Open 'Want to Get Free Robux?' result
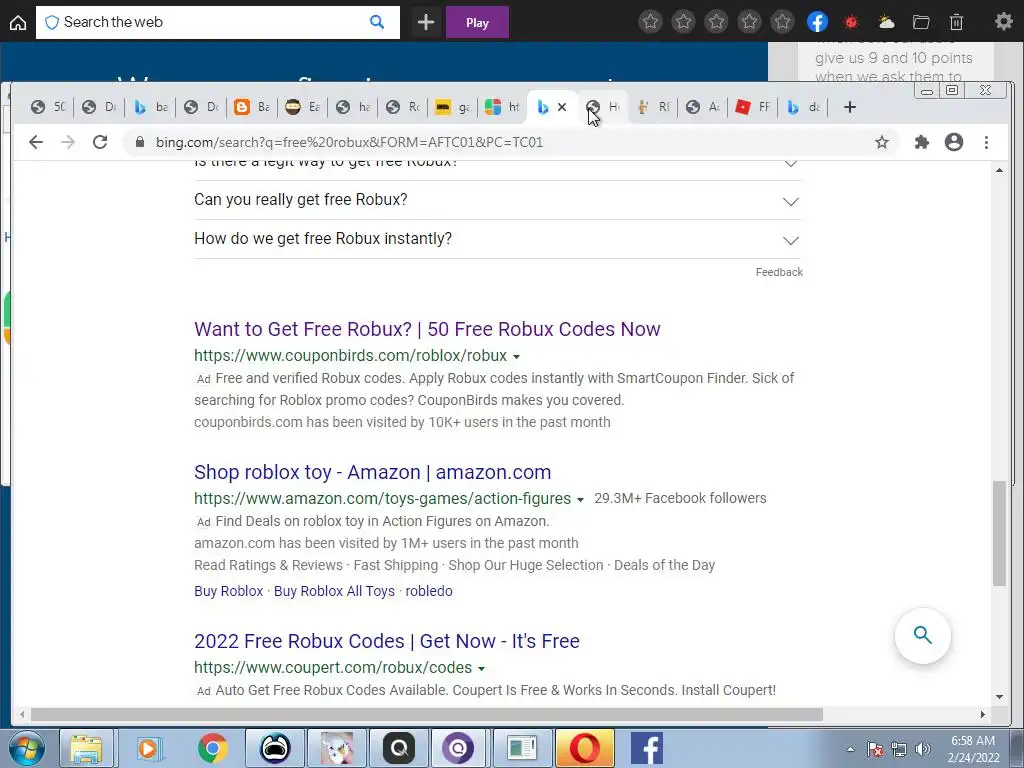The image size is (1024, 768). 427,329
